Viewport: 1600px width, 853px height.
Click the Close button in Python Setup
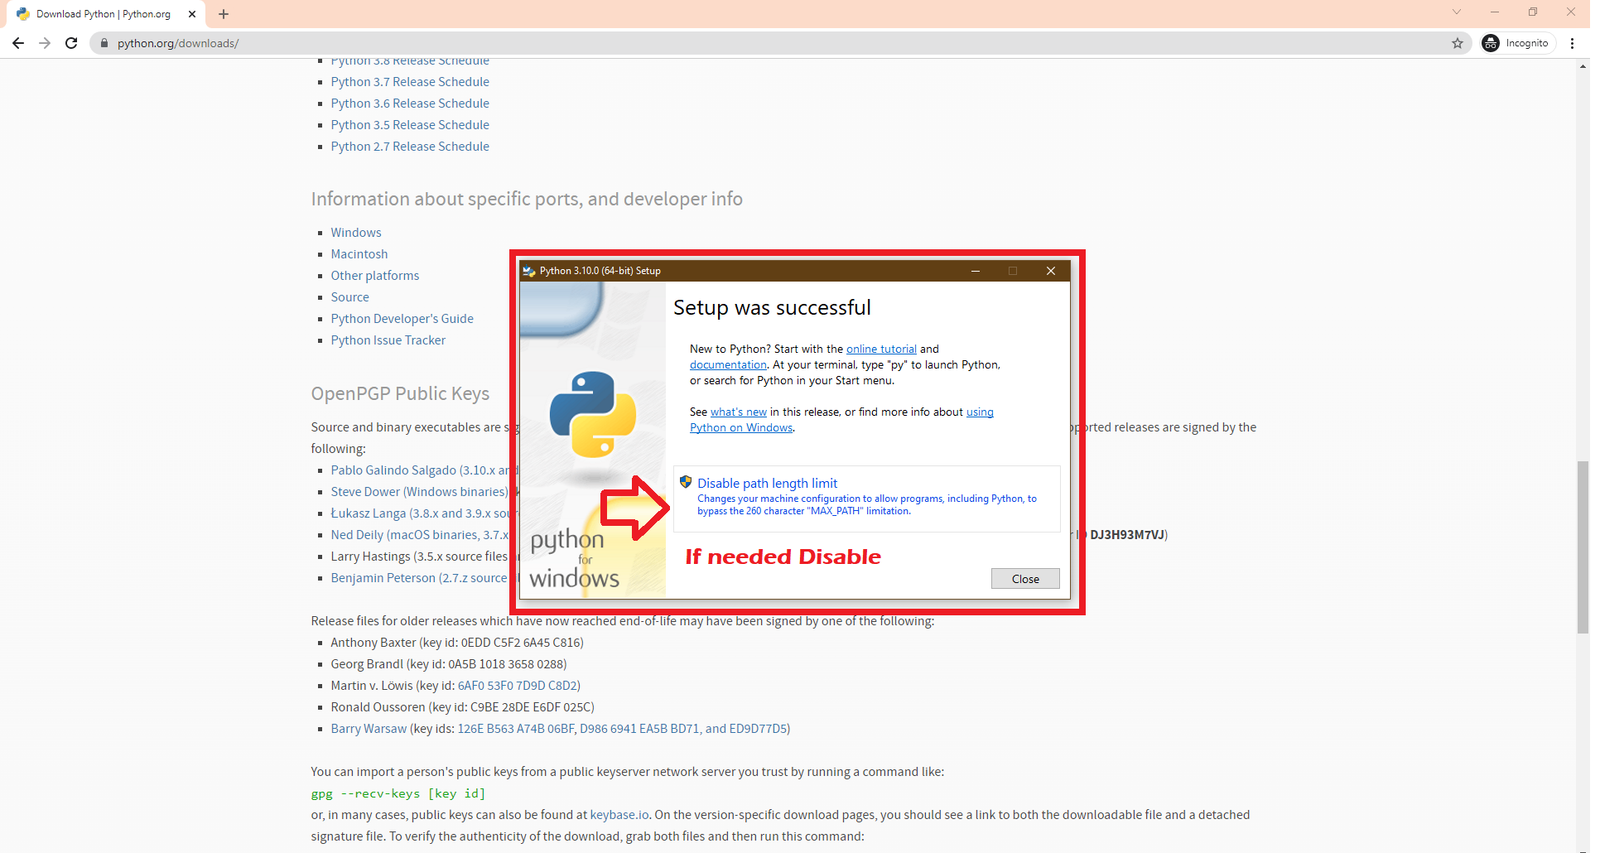[1025, 579]
